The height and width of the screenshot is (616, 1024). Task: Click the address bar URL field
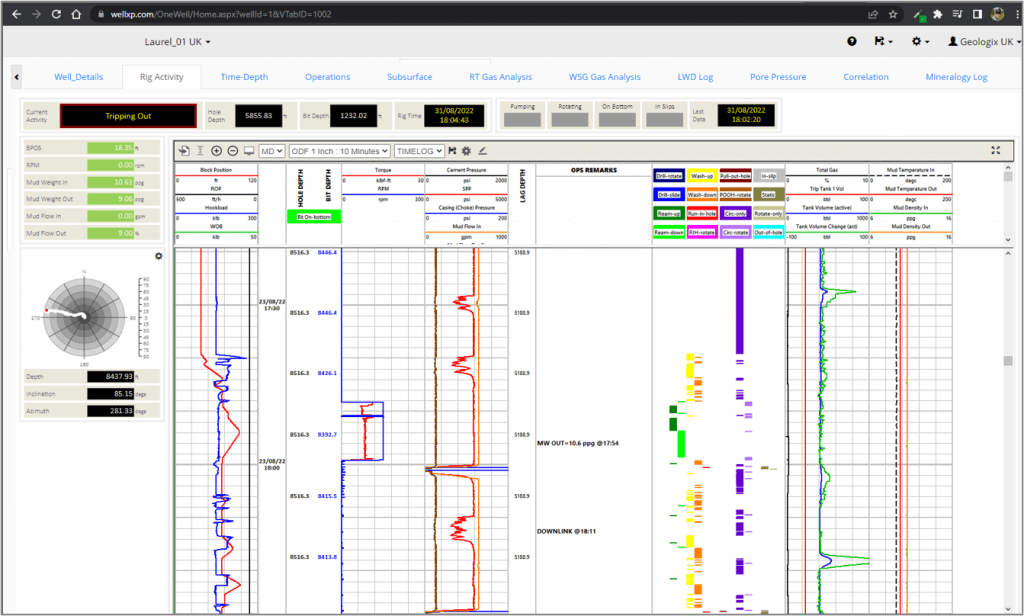[x=477, y=14]
